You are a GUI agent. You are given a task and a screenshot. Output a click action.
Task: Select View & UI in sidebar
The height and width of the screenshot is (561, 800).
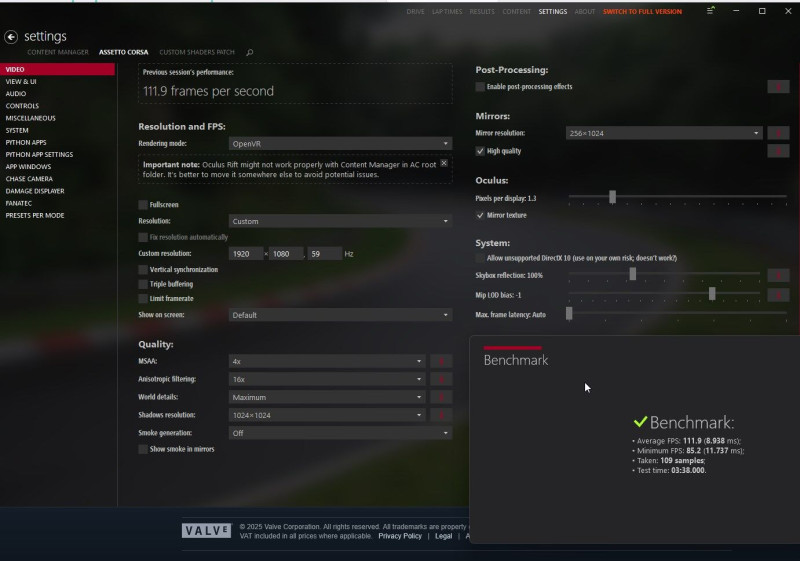[57, 82]
